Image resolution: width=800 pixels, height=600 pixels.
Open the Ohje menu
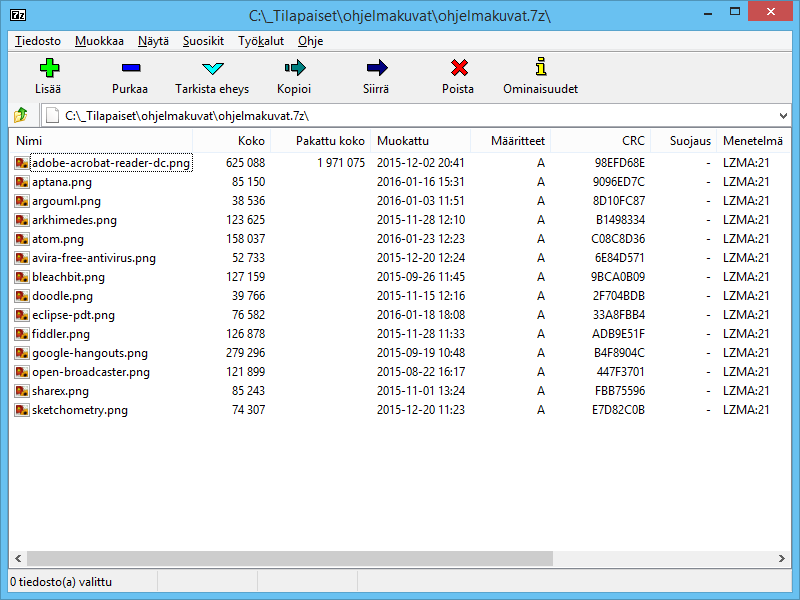[x=310, y=41]
